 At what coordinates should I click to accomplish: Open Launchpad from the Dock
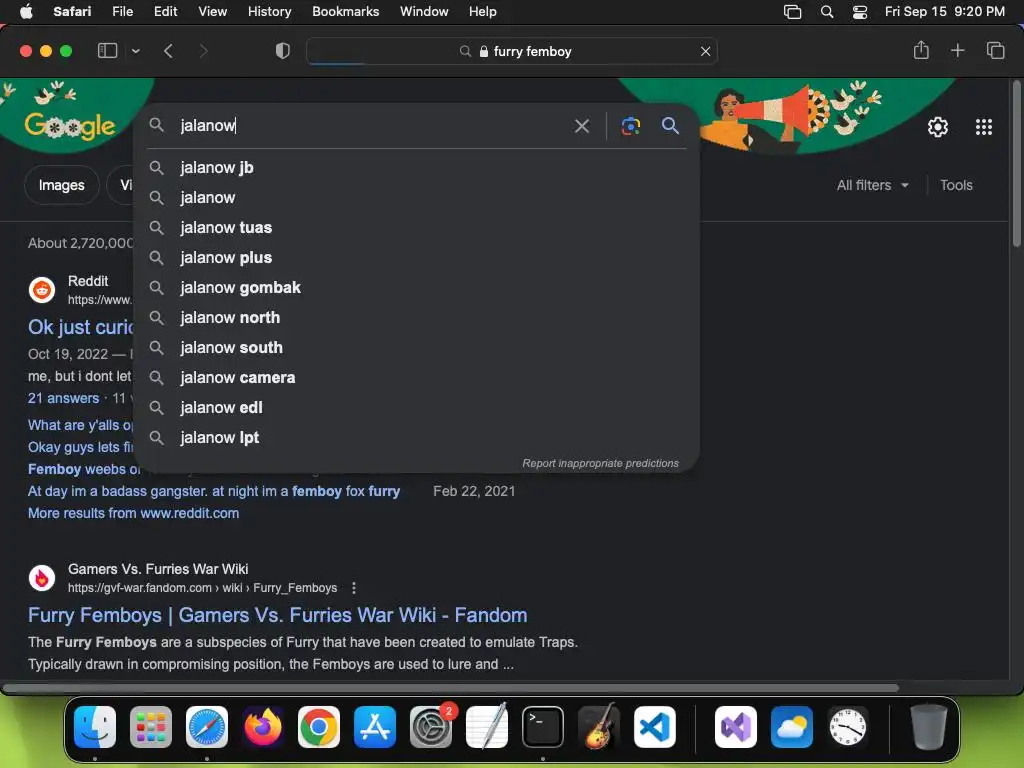(x=151, y=727)
